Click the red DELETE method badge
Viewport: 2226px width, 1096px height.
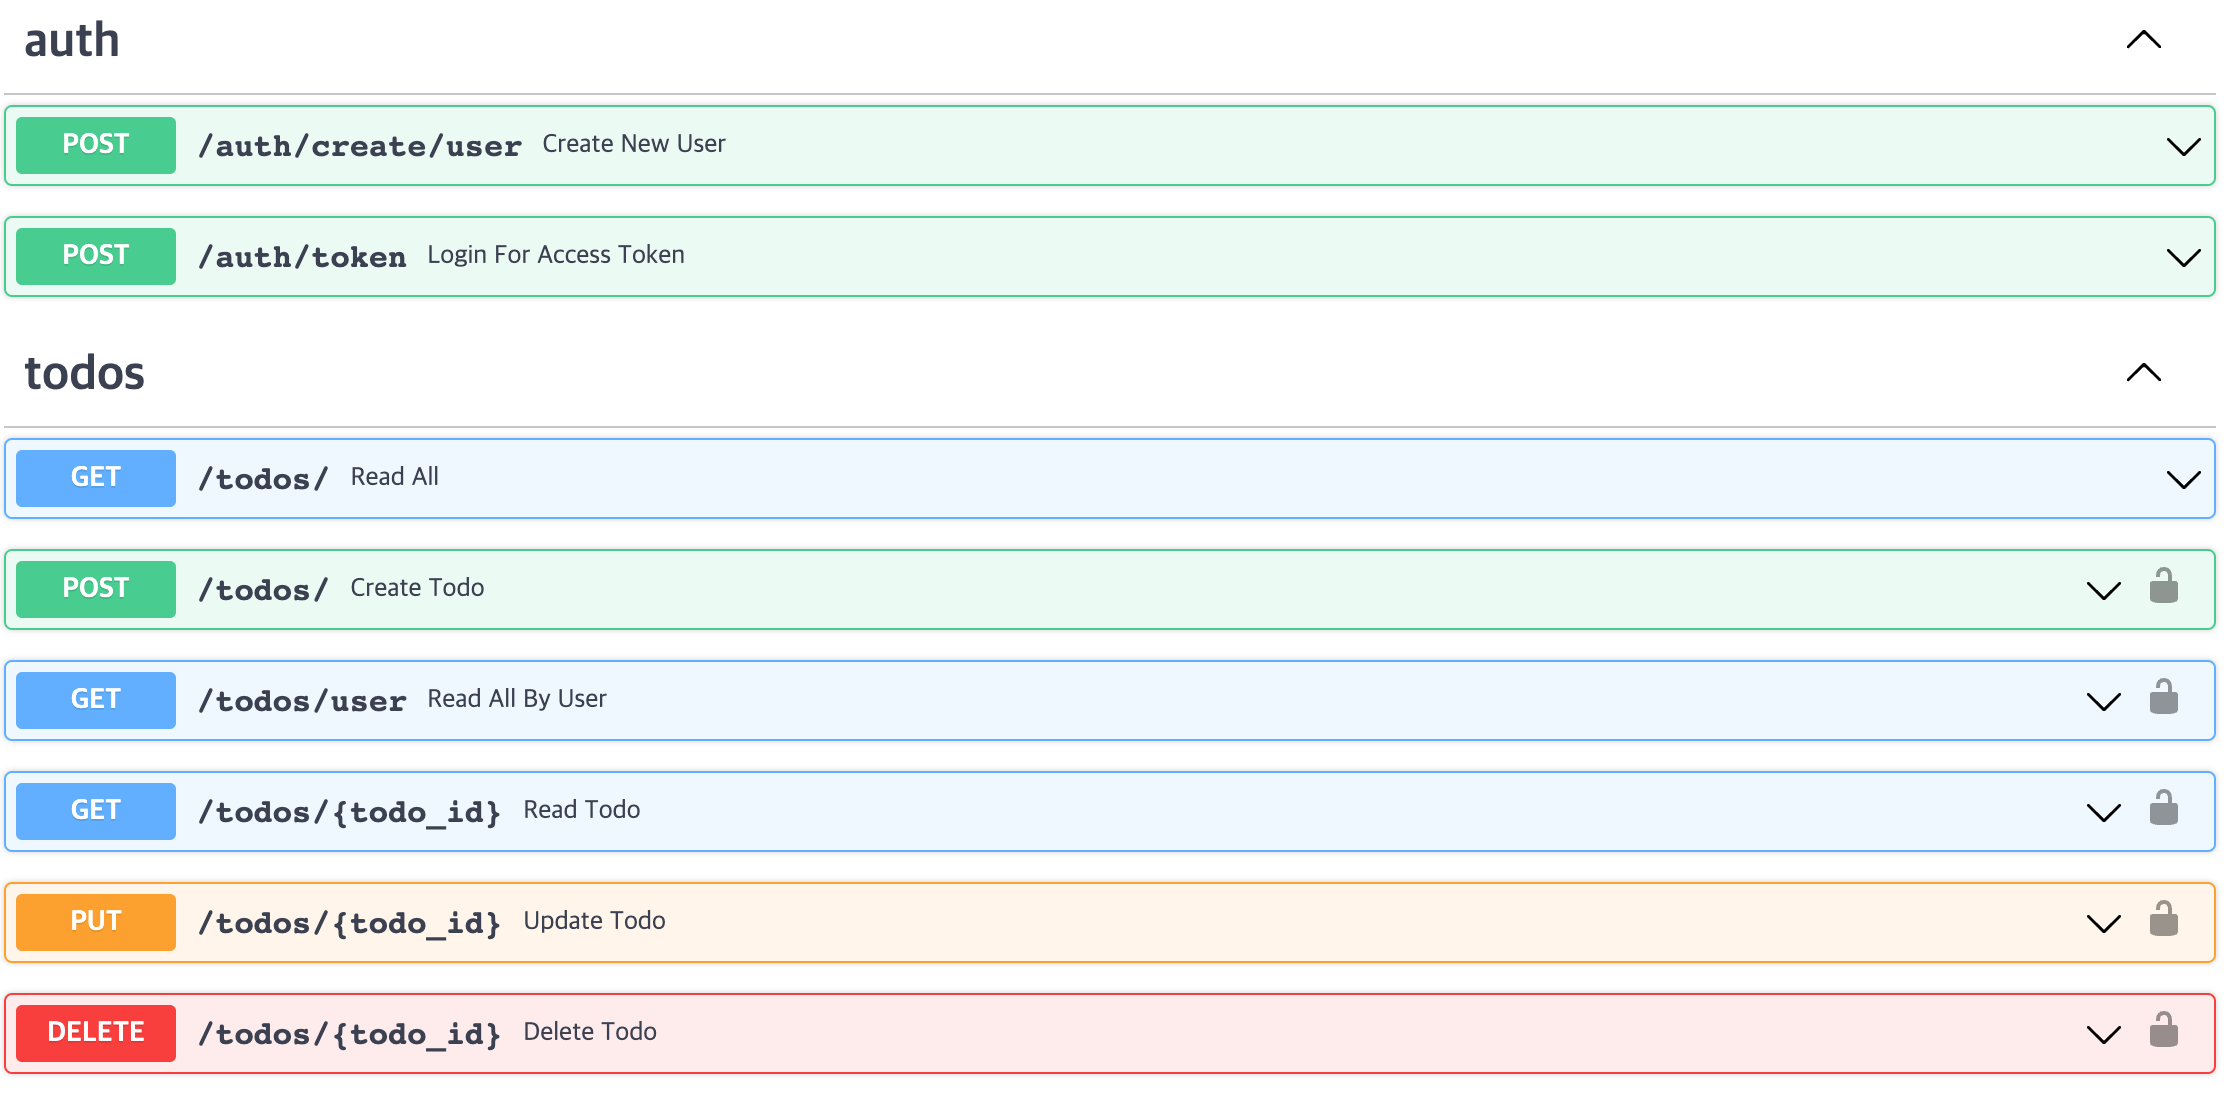(96, 1033)
